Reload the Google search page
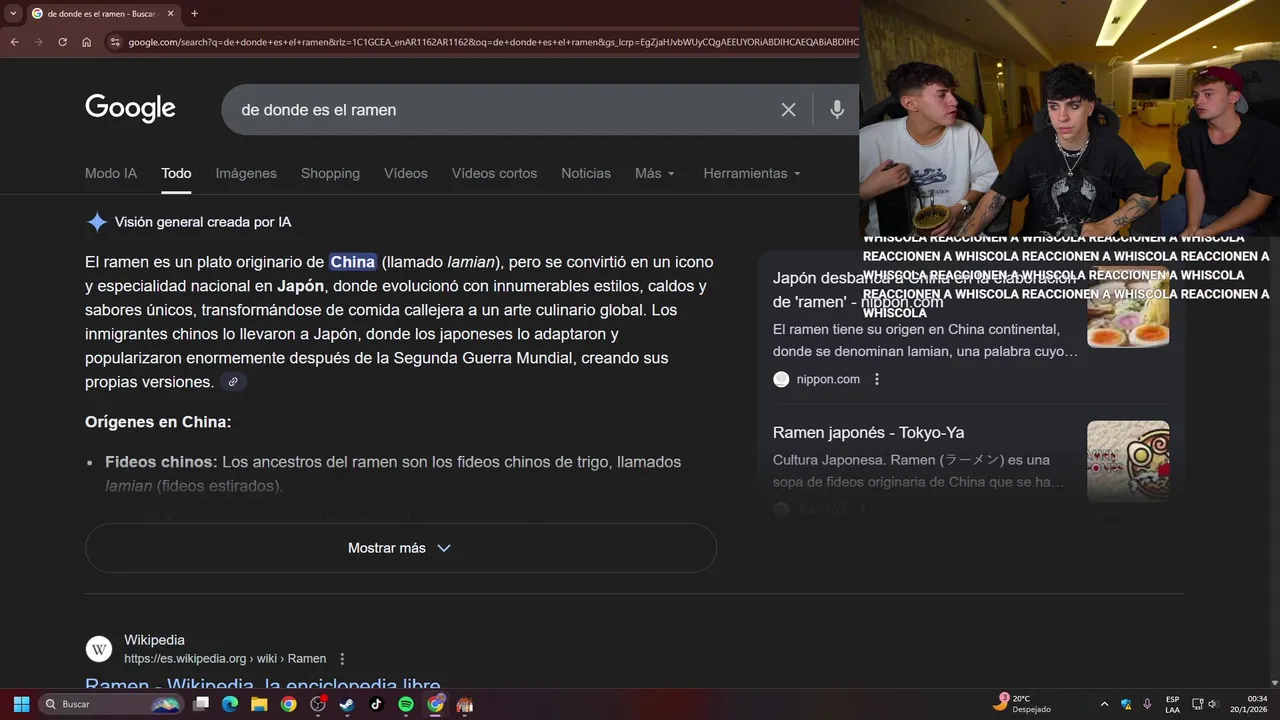The image size is (1280, 720). pyautogui.click(x=62, y=42)
